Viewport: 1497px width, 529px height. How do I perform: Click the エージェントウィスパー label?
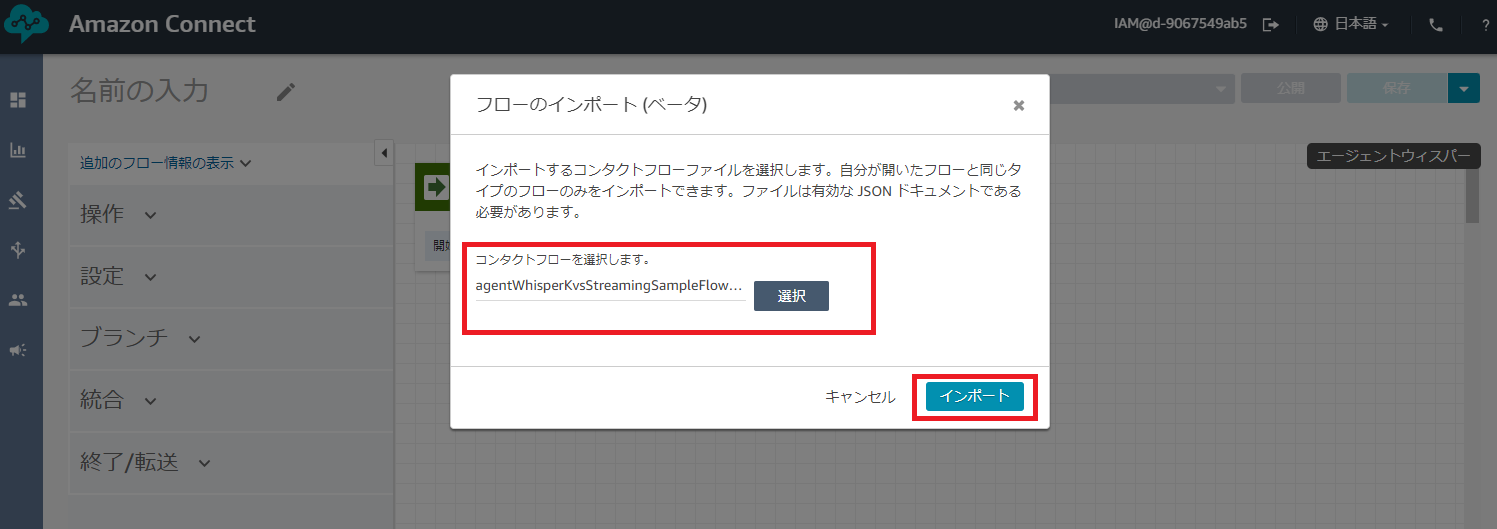(x=1393, y=157)
